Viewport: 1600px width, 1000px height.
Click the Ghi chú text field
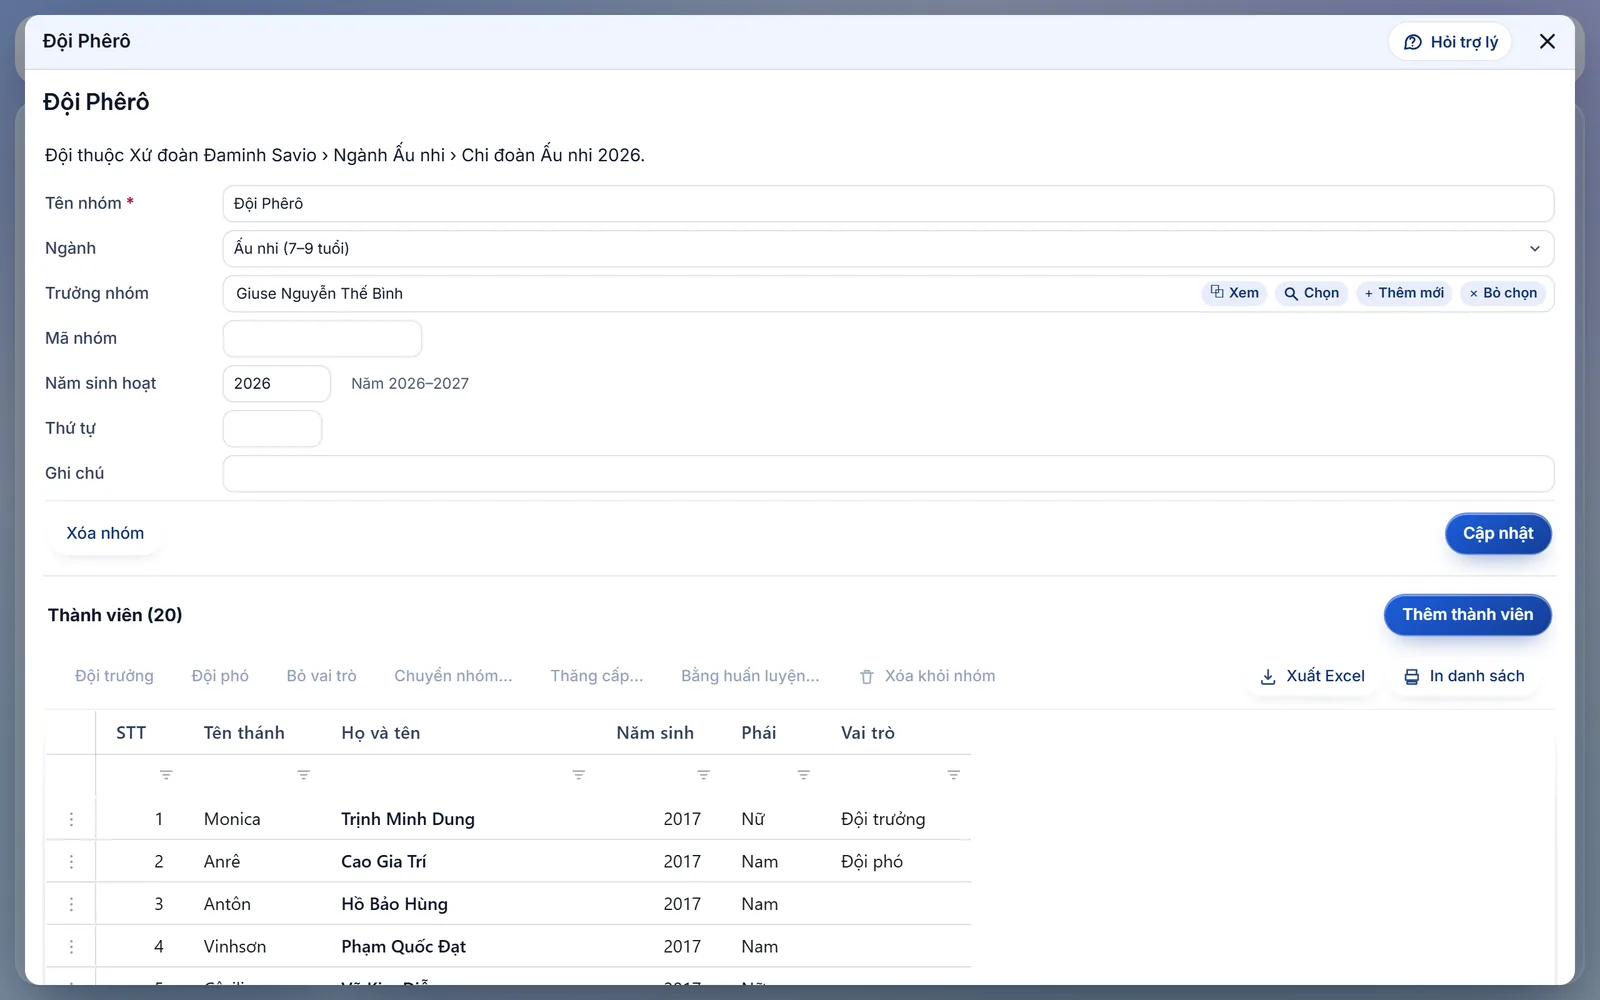click(888, 473)
